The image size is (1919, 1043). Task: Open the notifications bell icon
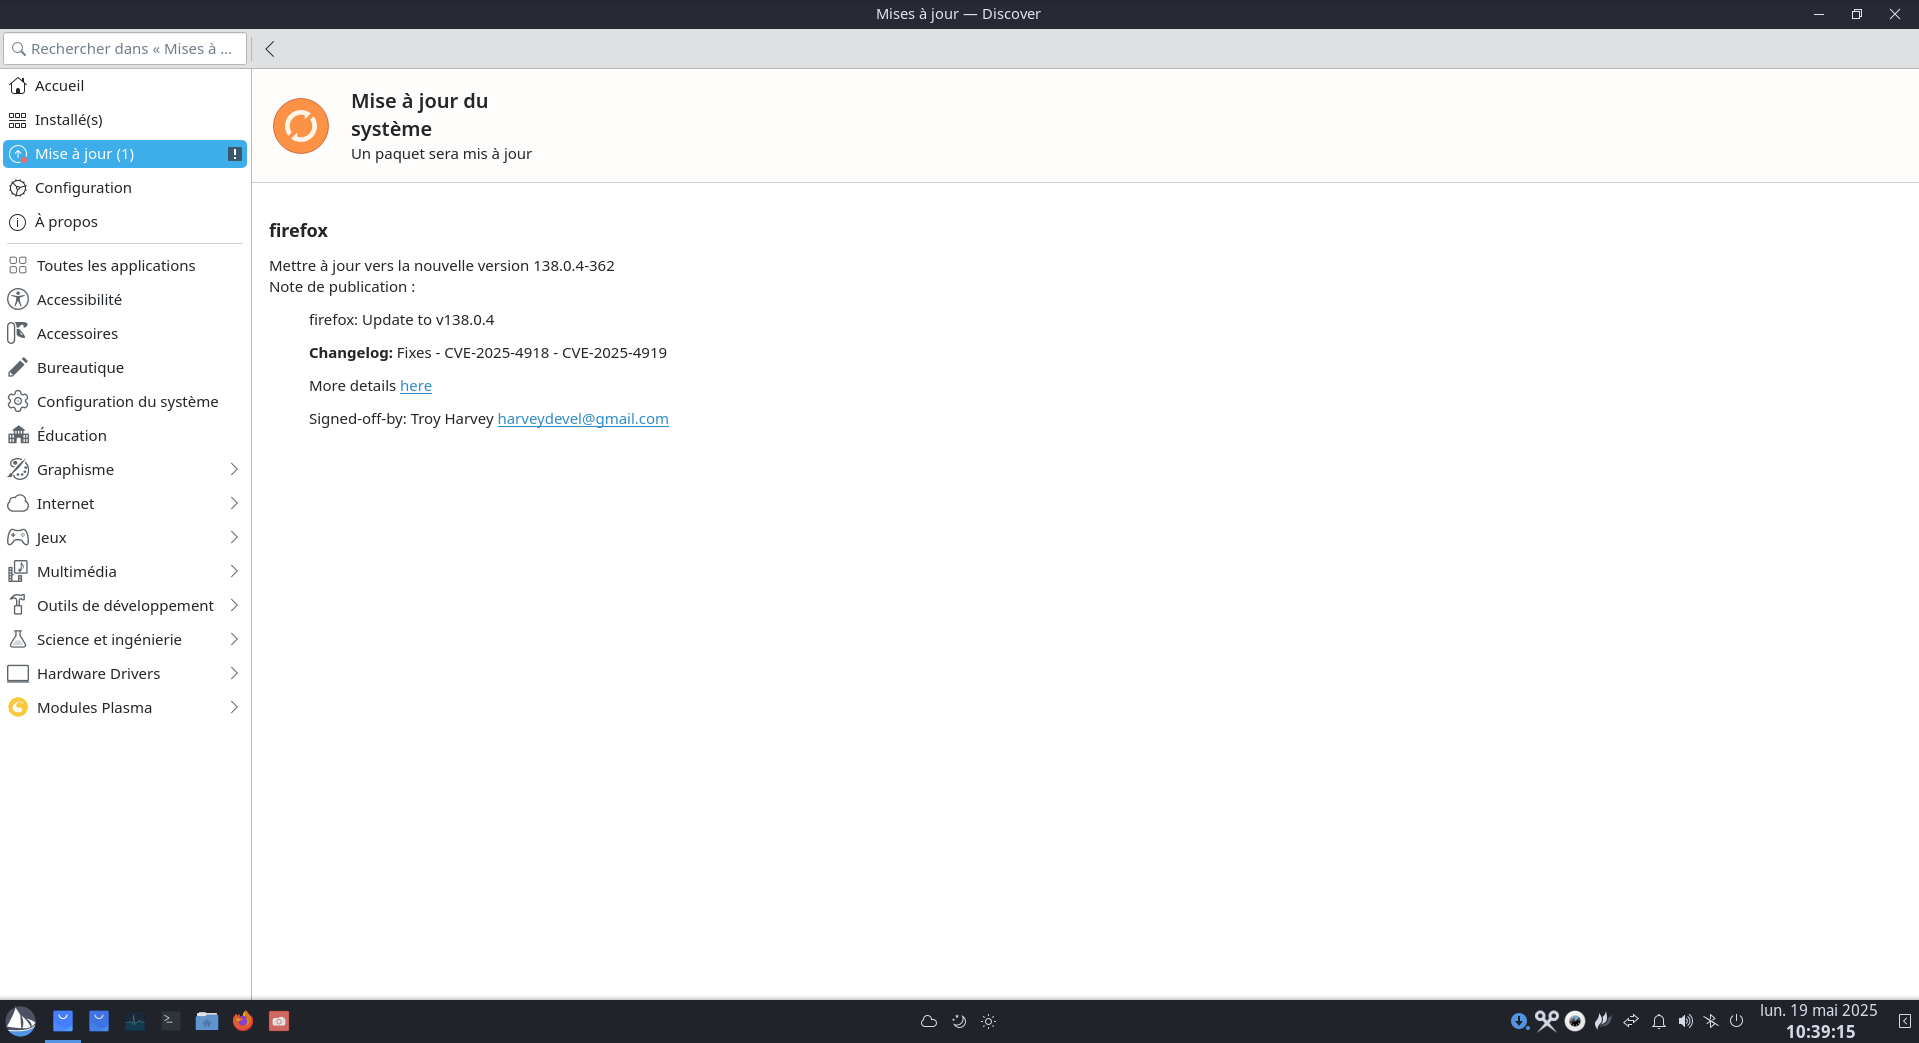coord(1659,1021)
